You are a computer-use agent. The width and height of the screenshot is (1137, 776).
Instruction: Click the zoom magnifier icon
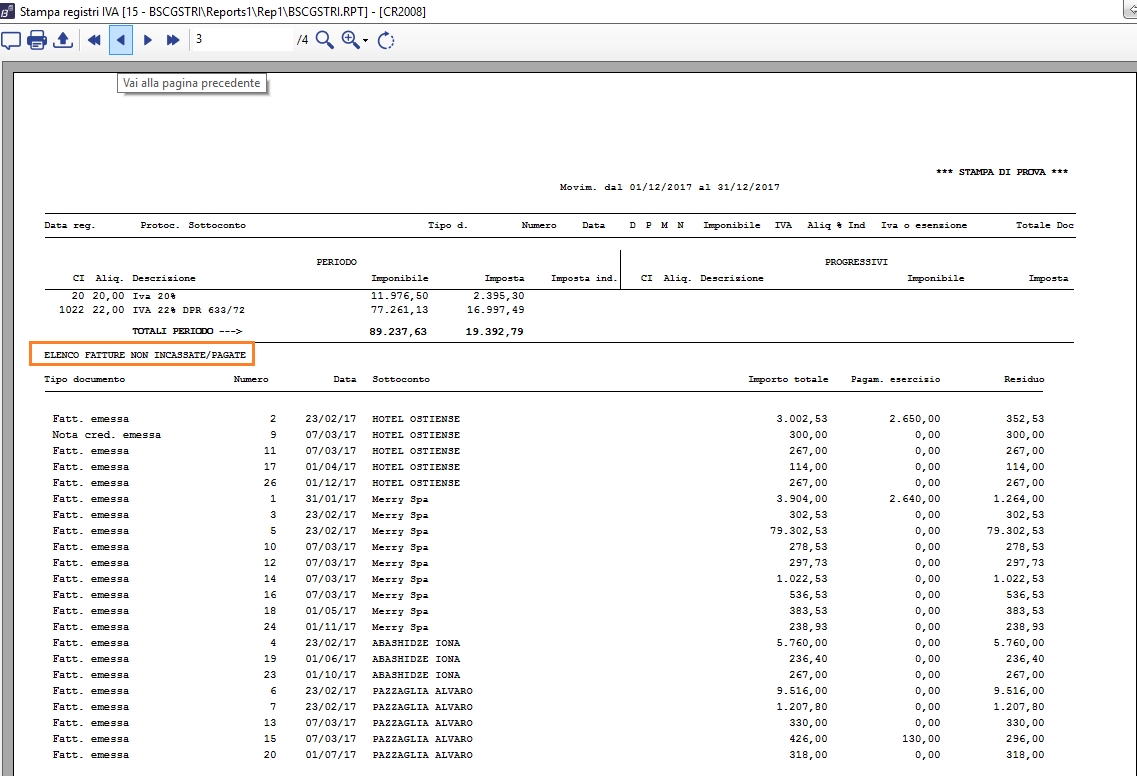coord(350,40)
